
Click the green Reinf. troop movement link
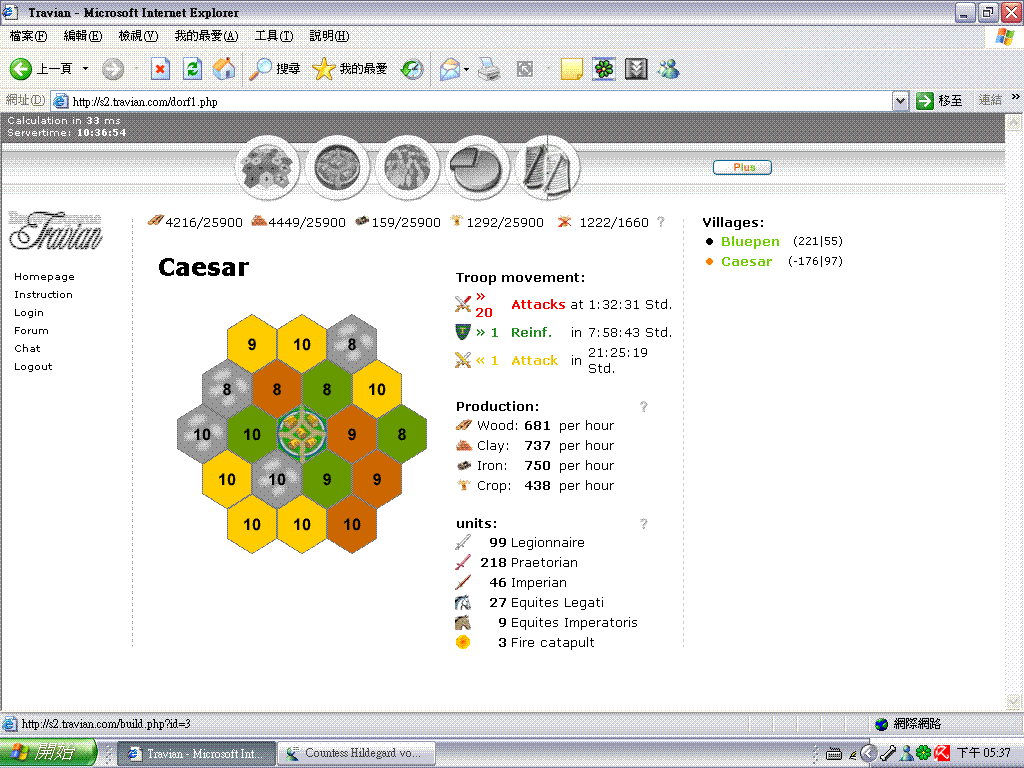pos(531,332)
